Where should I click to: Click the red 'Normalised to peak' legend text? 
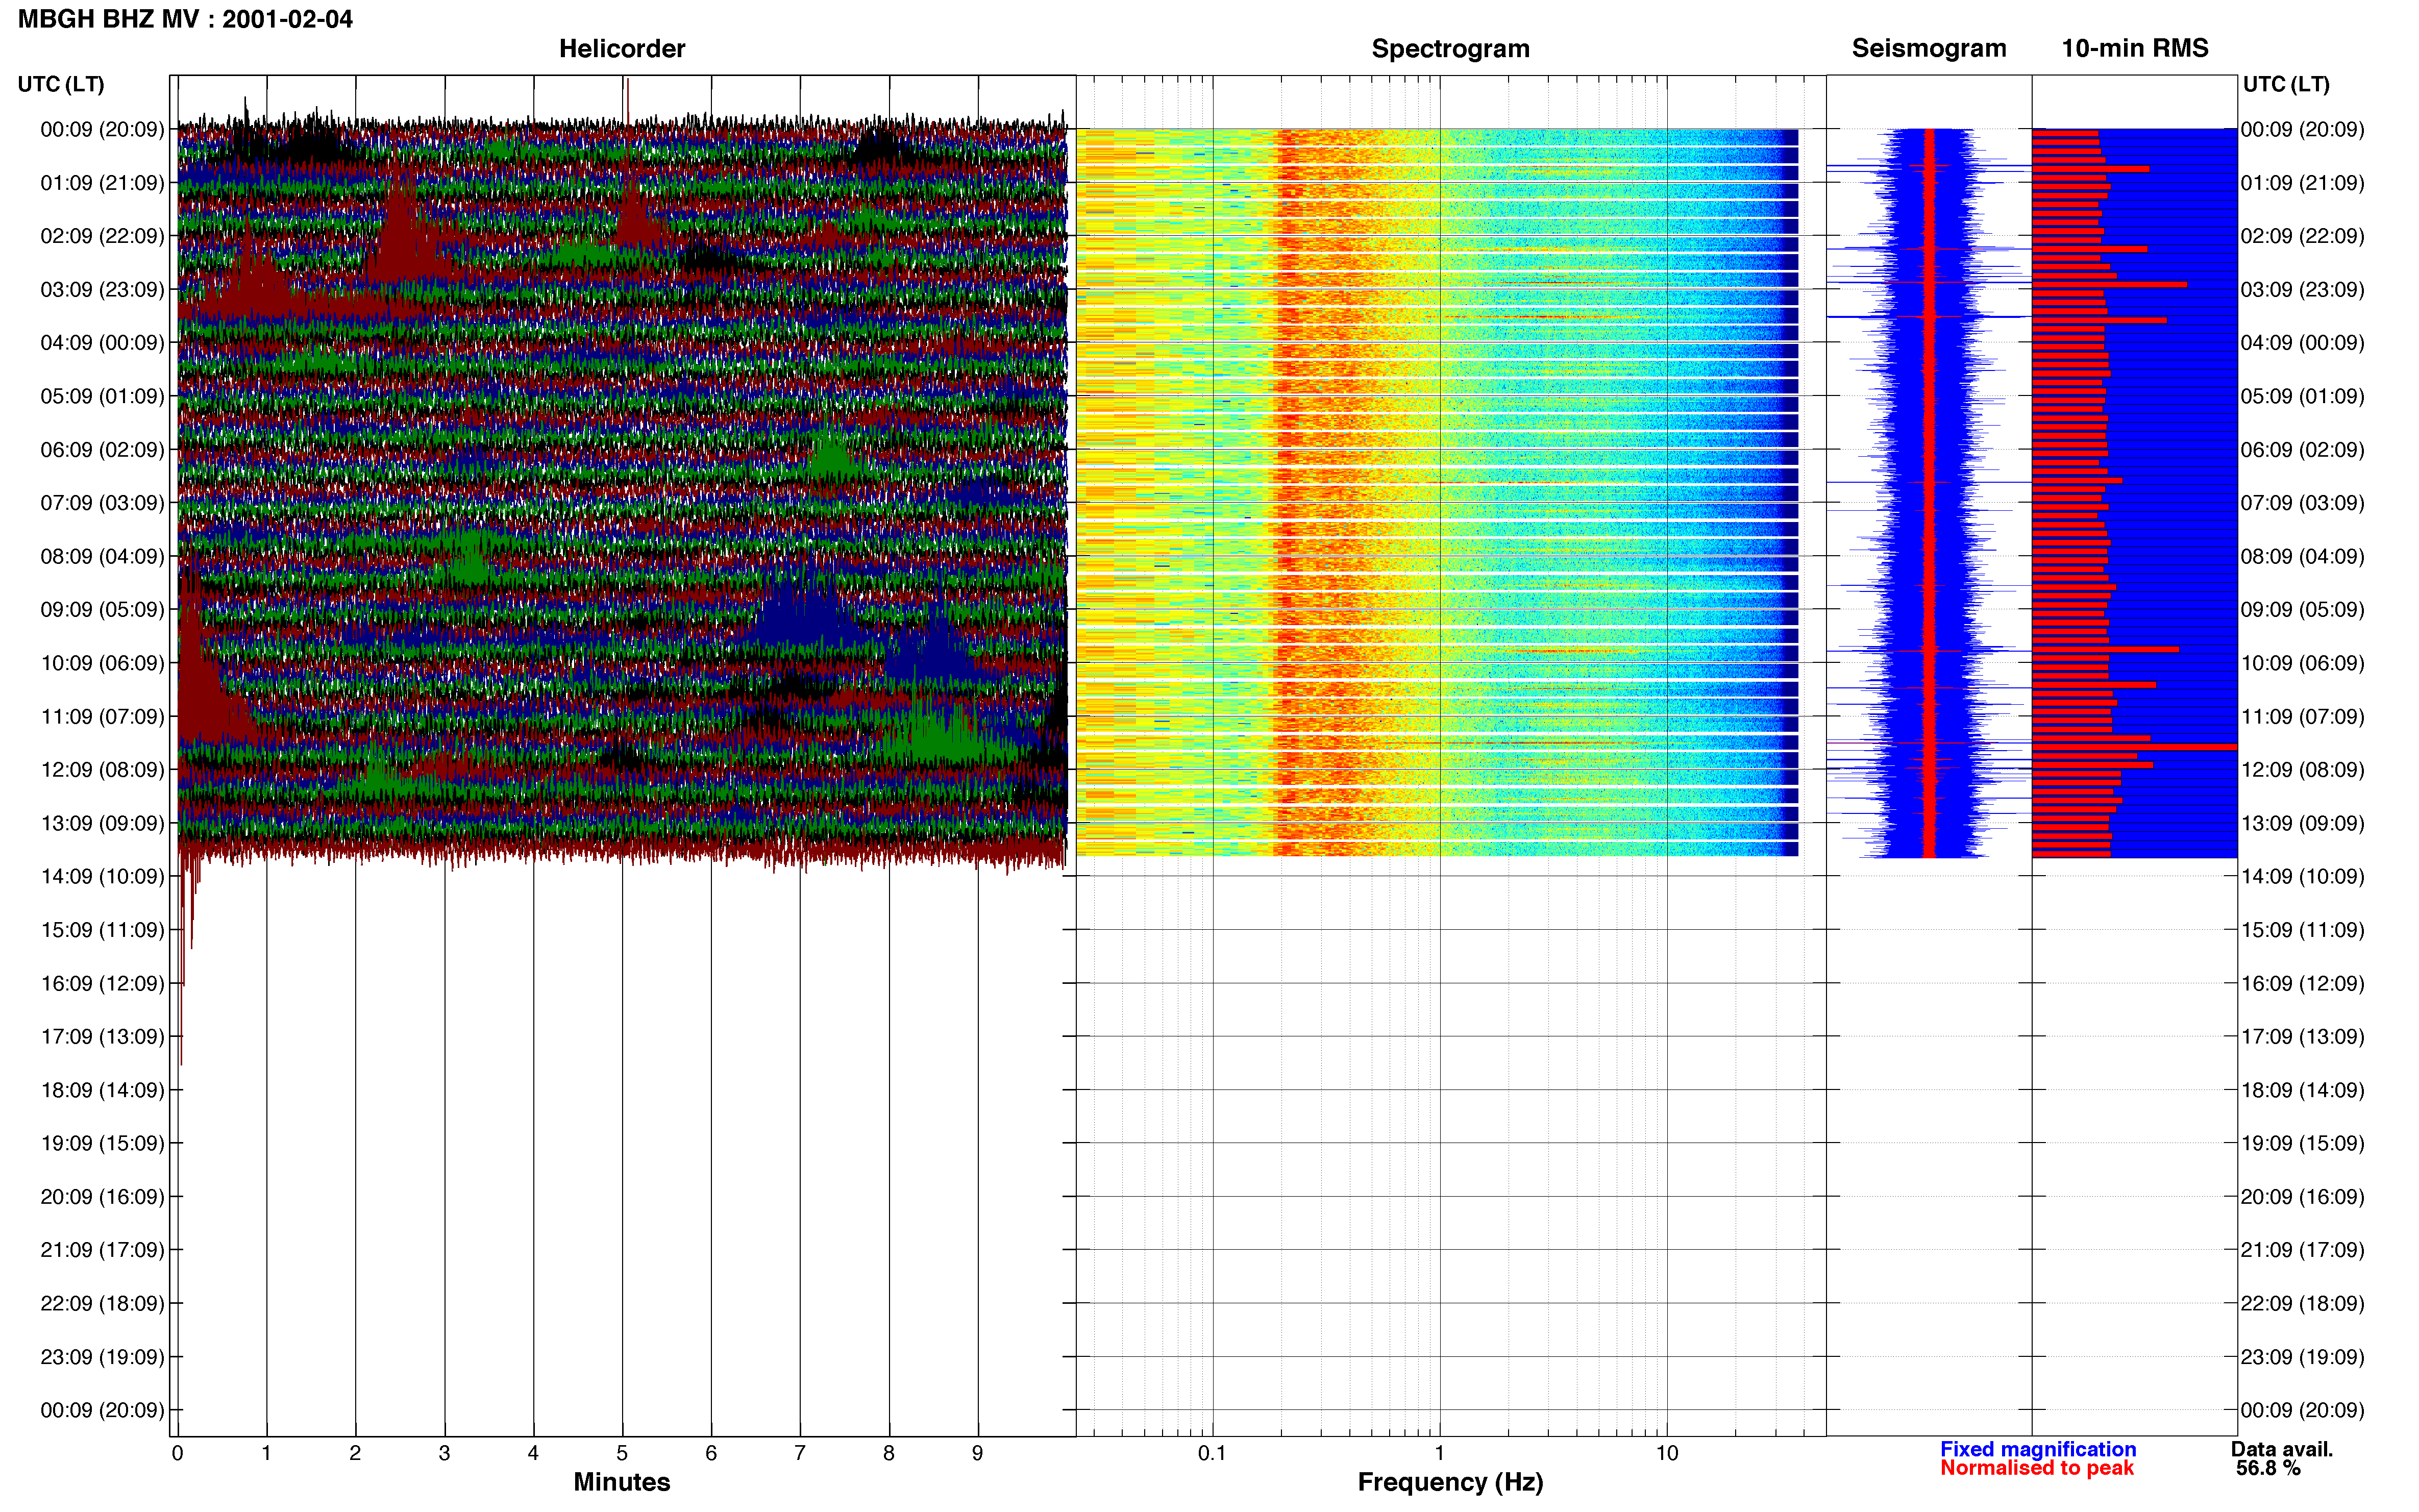click(x=2036, y=1468)
